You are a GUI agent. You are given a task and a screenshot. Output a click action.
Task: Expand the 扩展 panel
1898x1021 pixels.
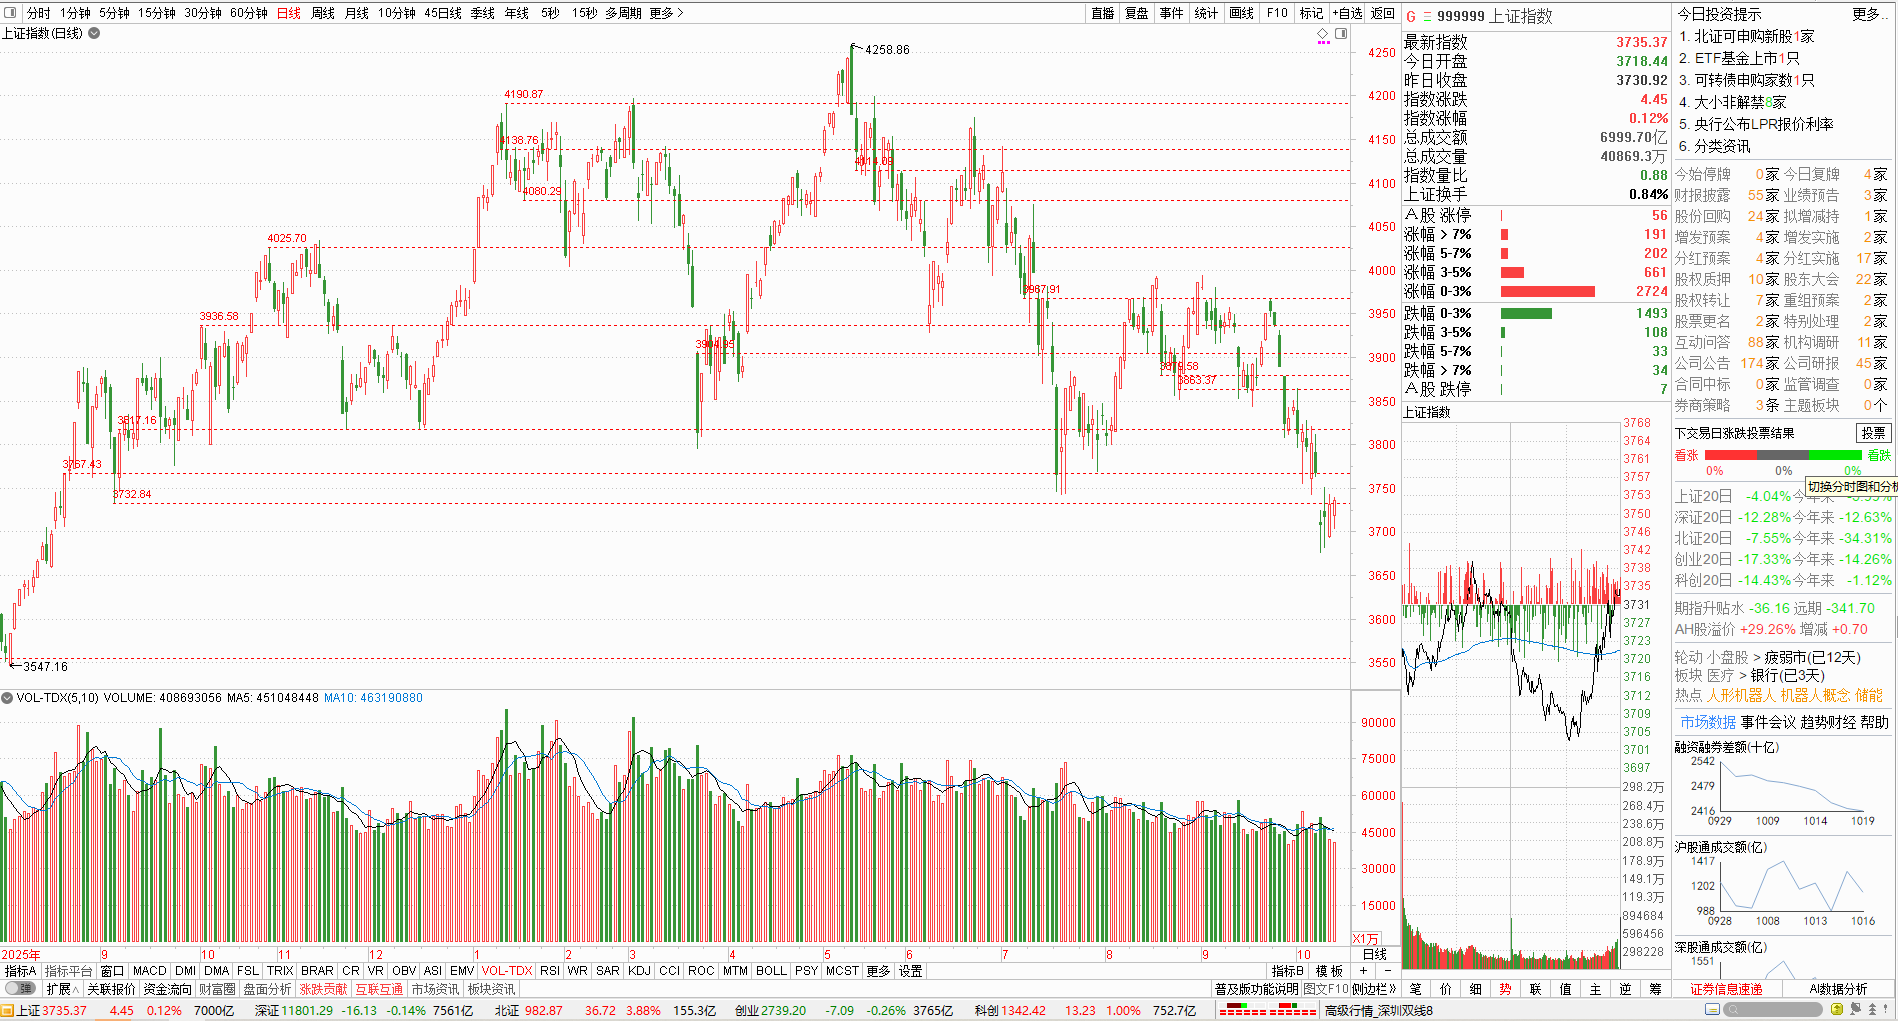[62, 989]
